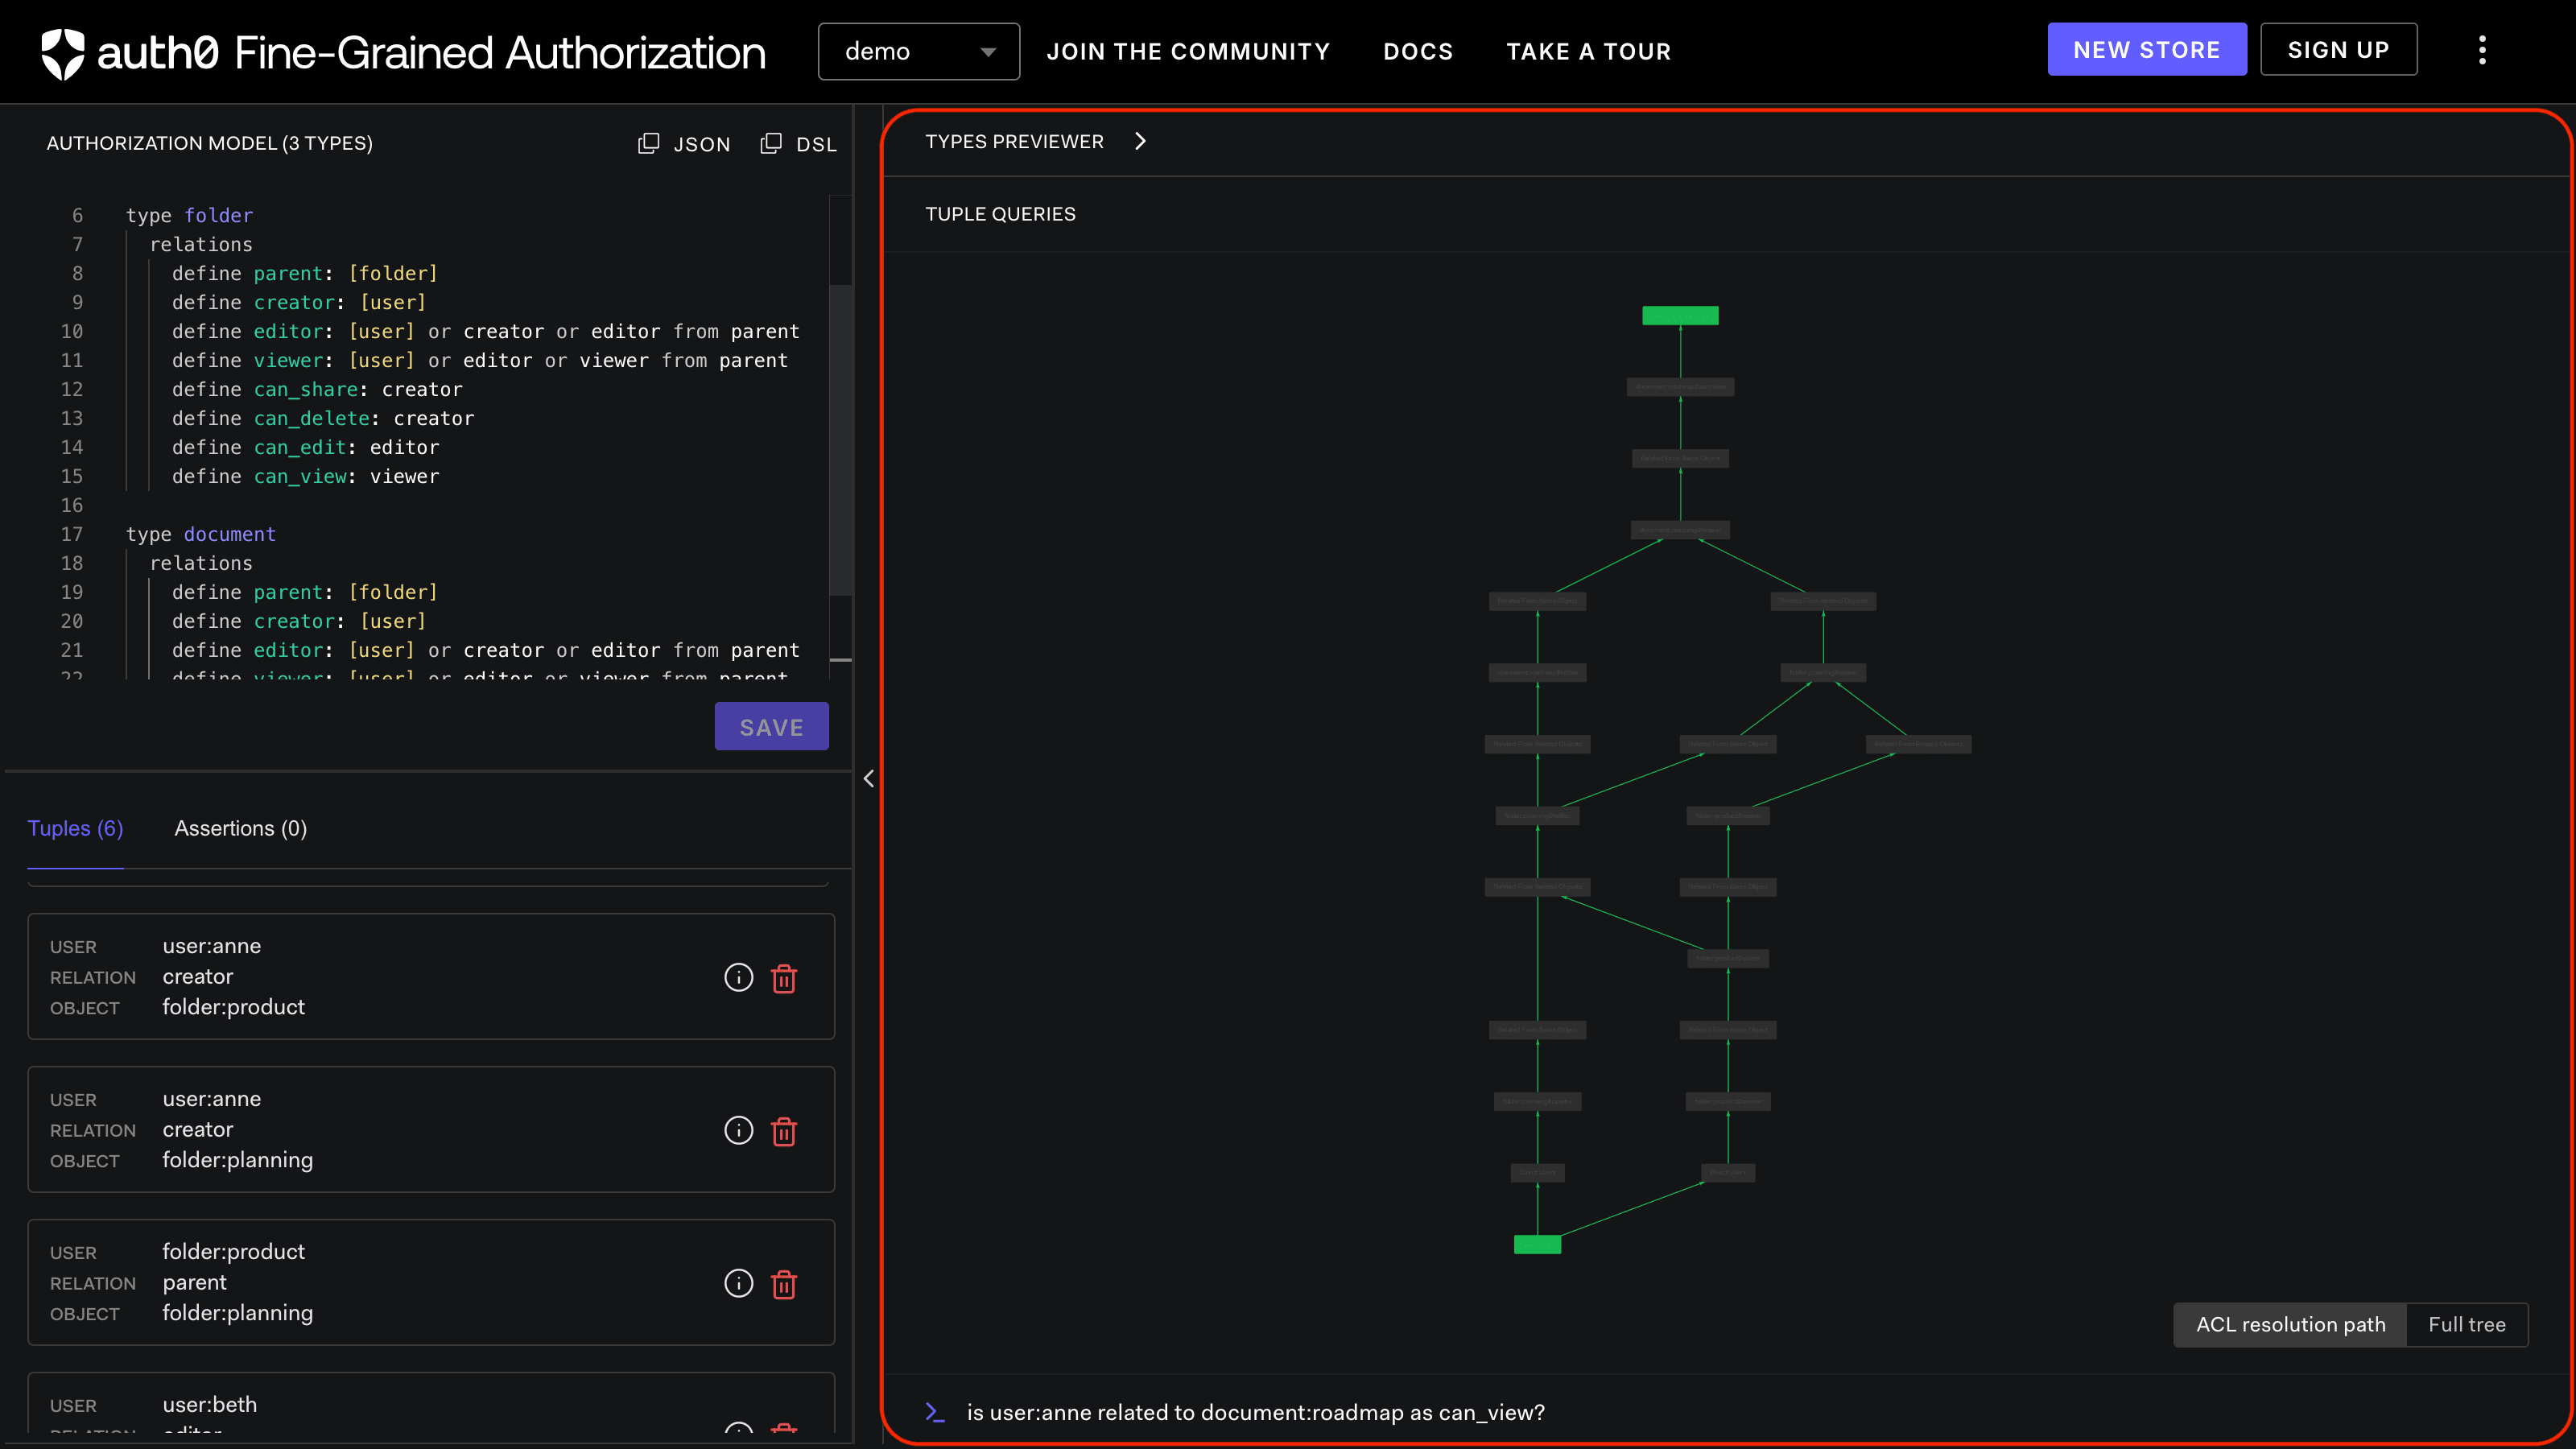The width and height of the screenshot is (2576, 1449).
Task: Click the bottom green graph node
Action: tap(1537, 1244)
